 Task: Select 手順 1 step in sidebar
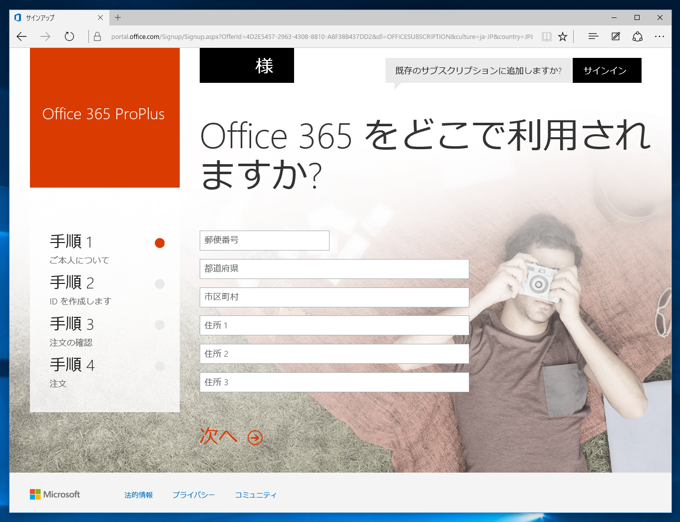pos(71,241)
